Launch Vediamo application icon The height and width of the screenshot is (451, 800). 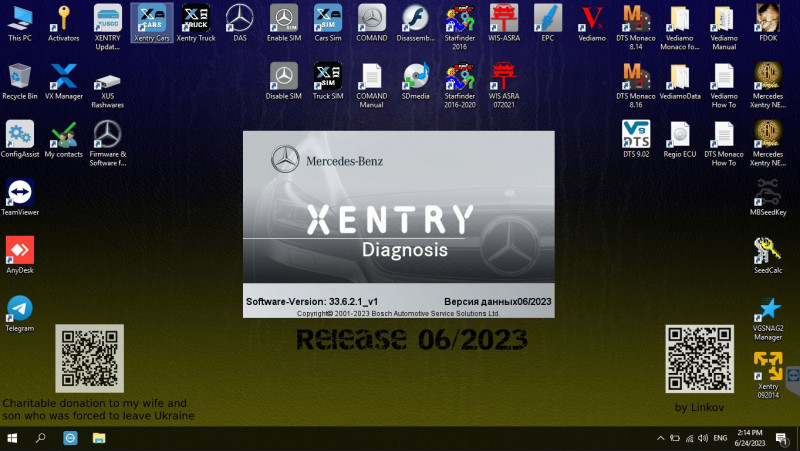tap(592, 23)
